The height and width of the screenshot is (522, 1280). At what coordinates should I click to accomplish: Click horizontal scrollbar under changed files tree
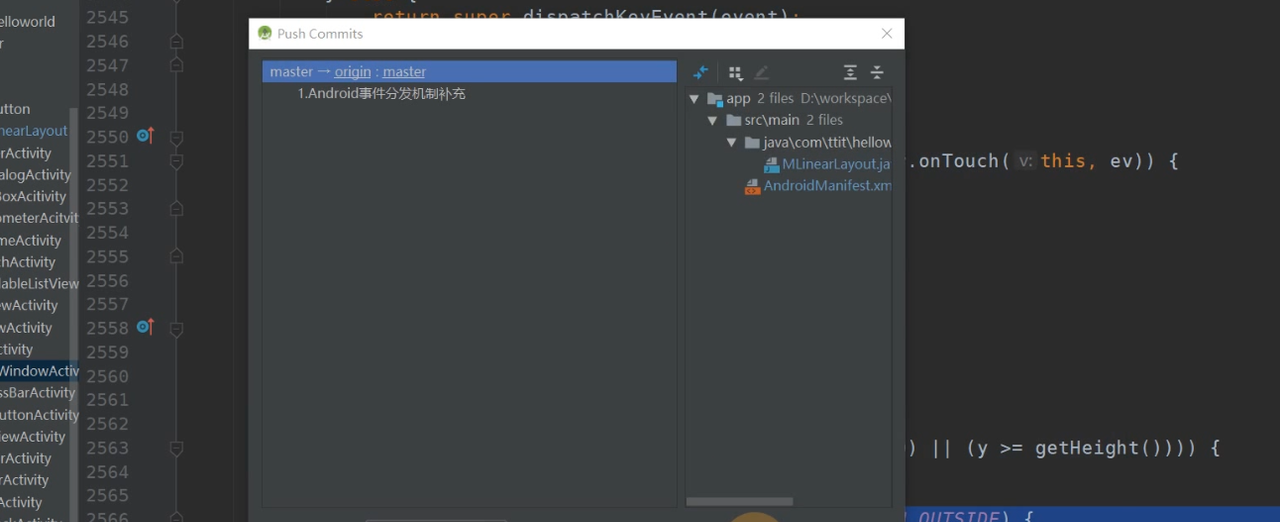[x=740, y=502]
